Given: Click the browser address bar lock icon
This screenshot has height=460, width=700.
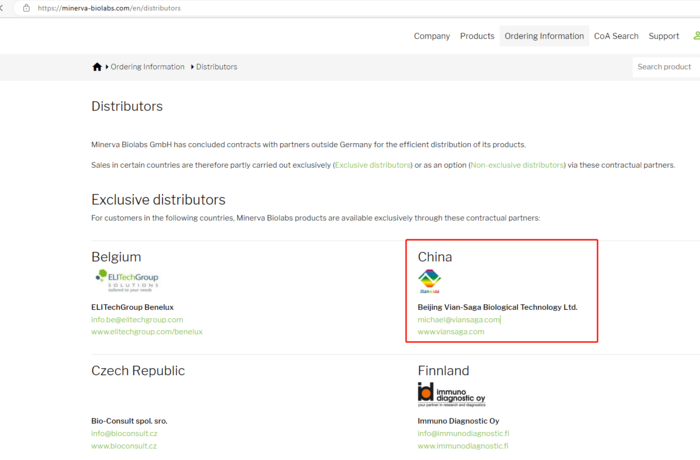Looking at the screenshot, I should click(x=26, y=8).
